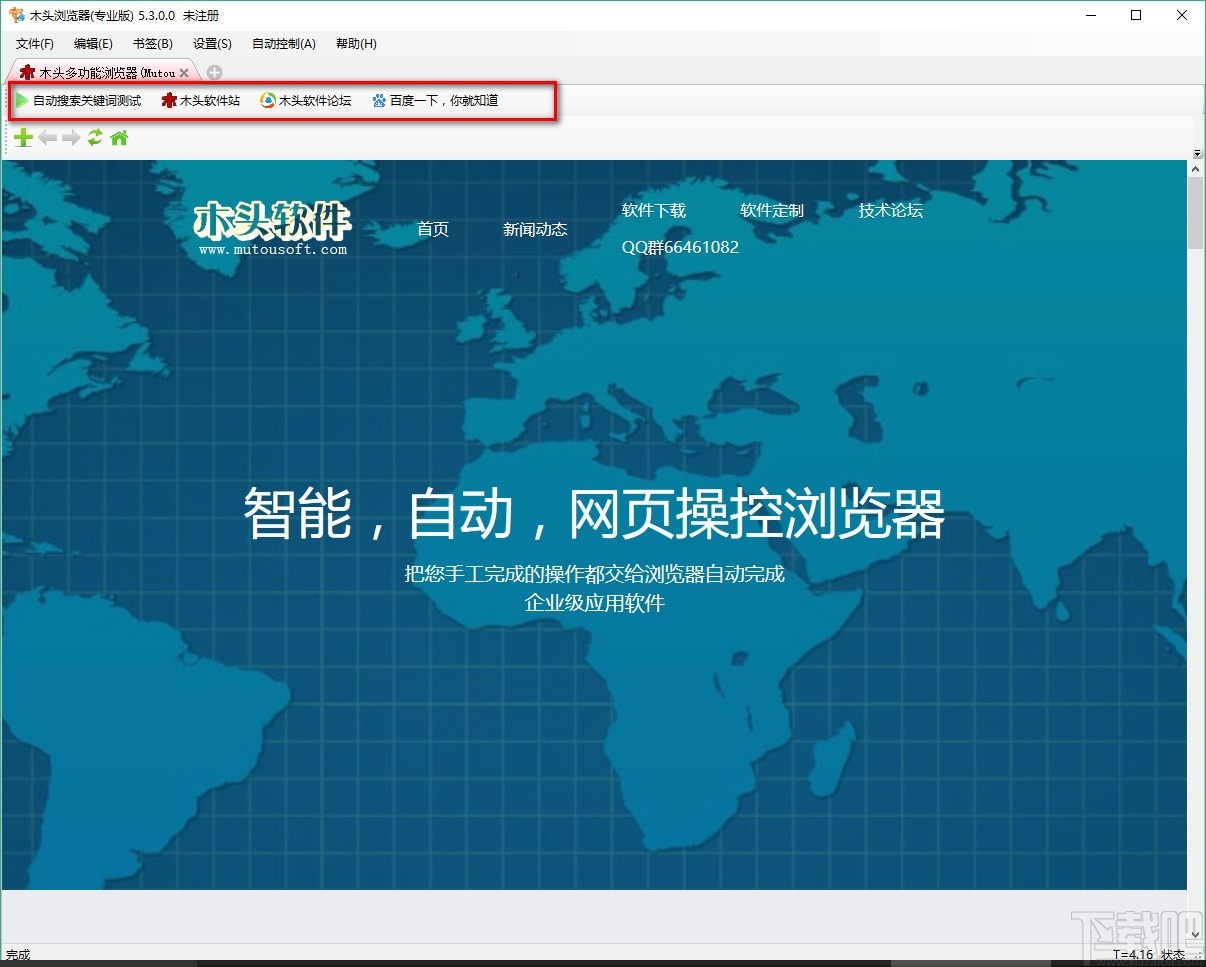Open the 木头软件论坛 bookmark
Image resolution: width=1206 pixels, height=967 pixels.
[306, 101]
